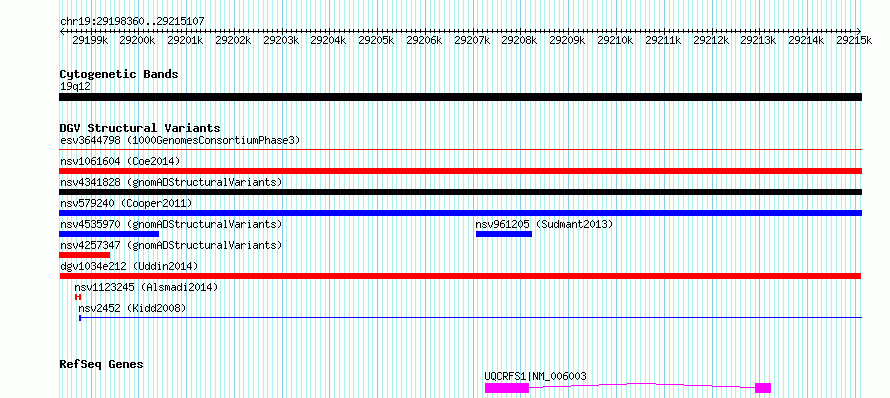This screenshot has width=890, height=398.
Task: Click the 29204k ruler tick label
Action: pos(328,40)
